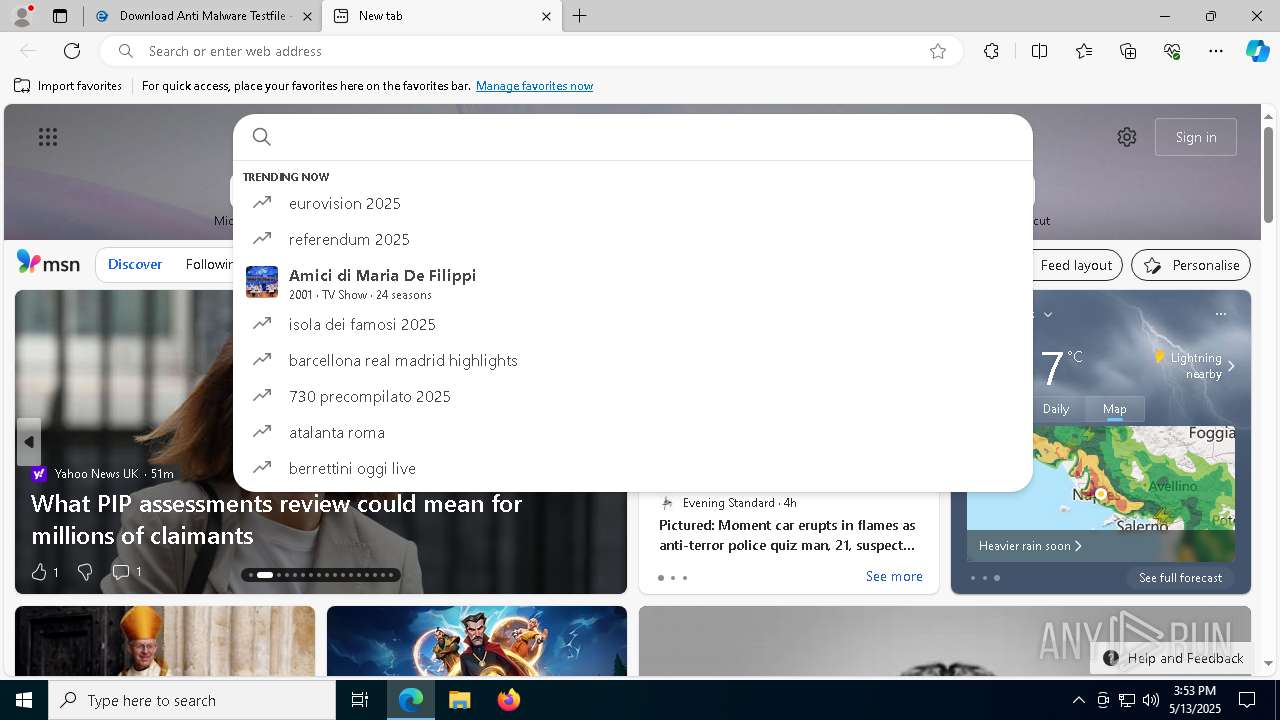Open Task View on taskbar
This screenshot has width=1280, height=720.
click(x=360, y=700)
